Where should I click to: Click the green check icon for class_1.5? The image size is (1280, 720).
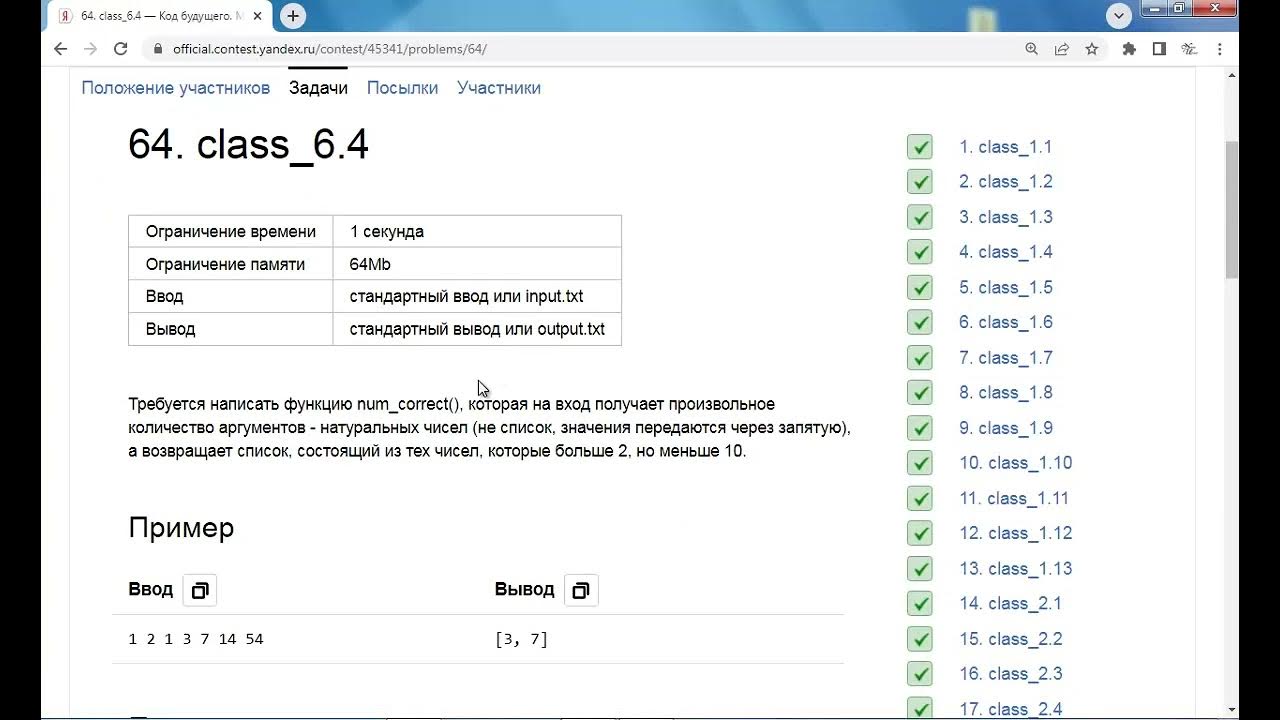tap(920, 287)
